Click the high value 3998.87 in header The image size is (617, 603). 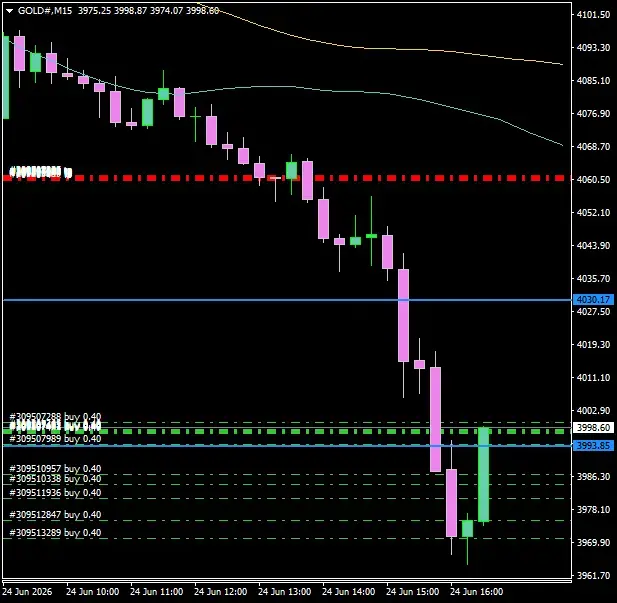[130, 11]
